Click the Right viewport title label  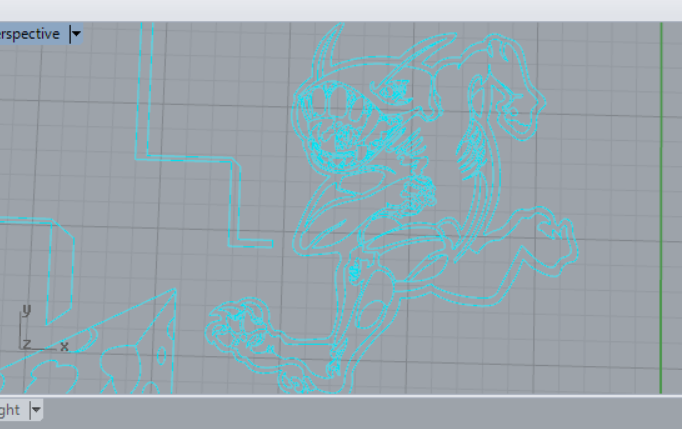(10, 410)
